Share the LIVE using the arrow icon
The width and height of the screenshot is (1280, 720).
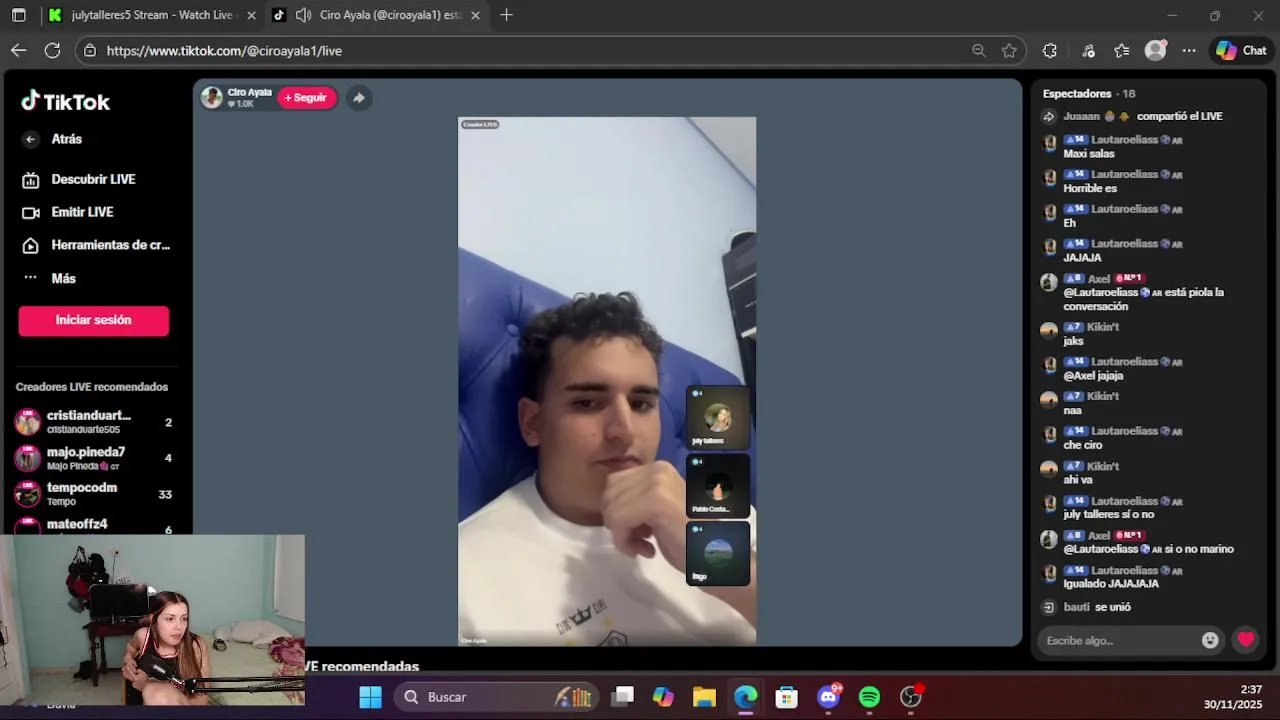358,97
